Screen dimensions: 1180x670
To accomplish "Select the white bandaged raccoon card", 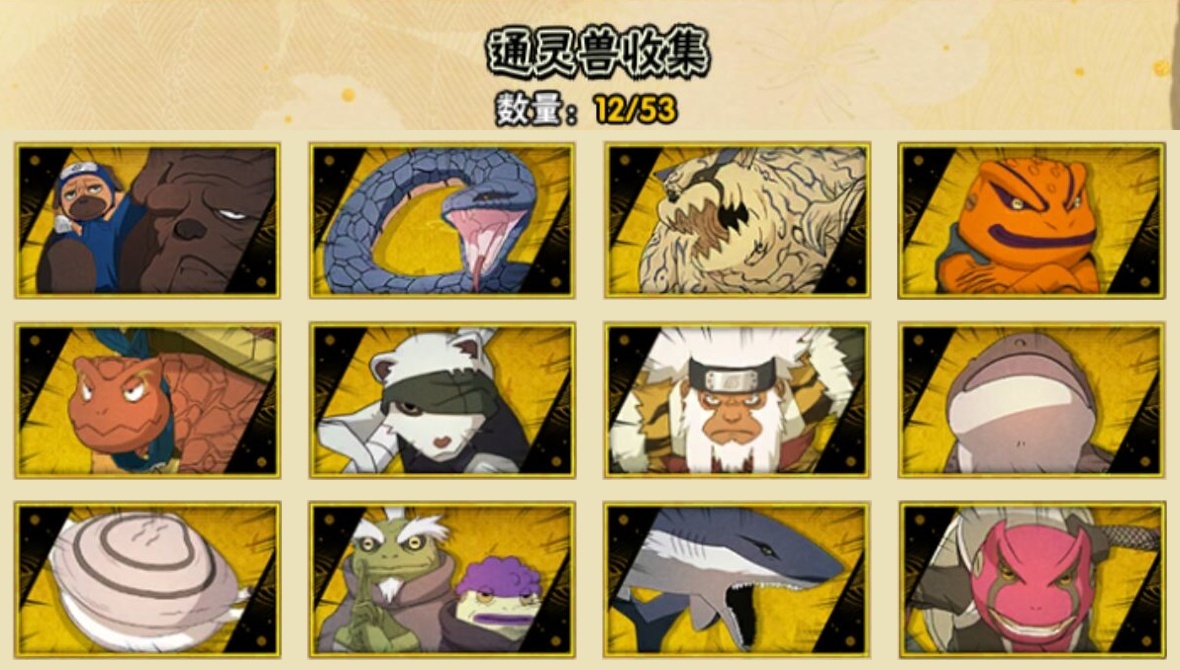I will tap(442, 400).
